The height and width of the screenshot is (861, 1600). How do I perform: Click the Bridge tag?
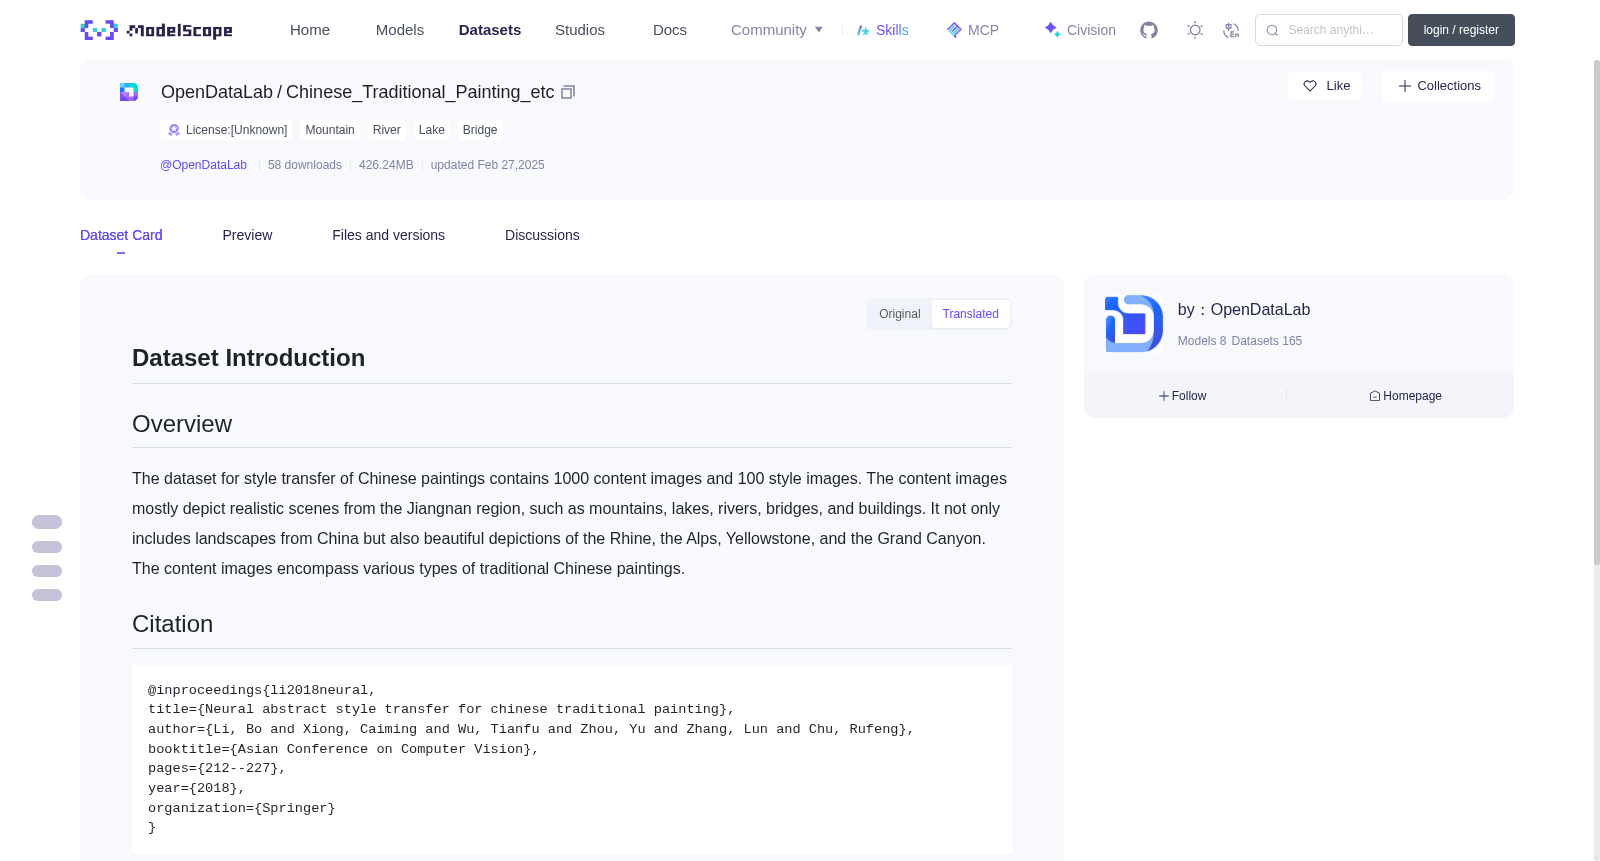point(480,130)
